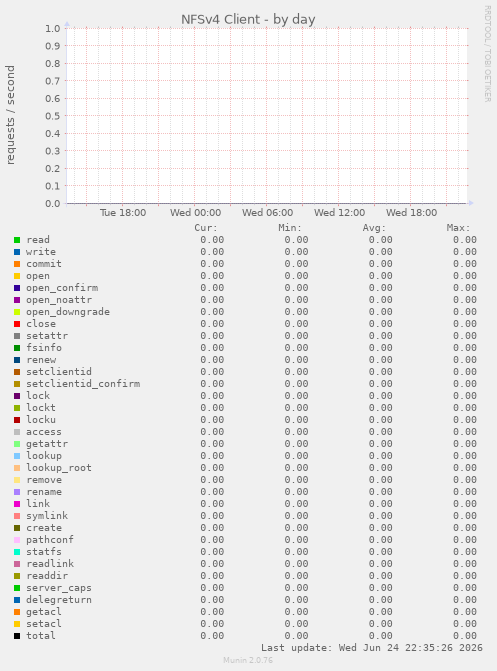Viewport: 497px width, 671px height.
Task: Click the cyan statfs legend swatch
Action: pos(17,552)
